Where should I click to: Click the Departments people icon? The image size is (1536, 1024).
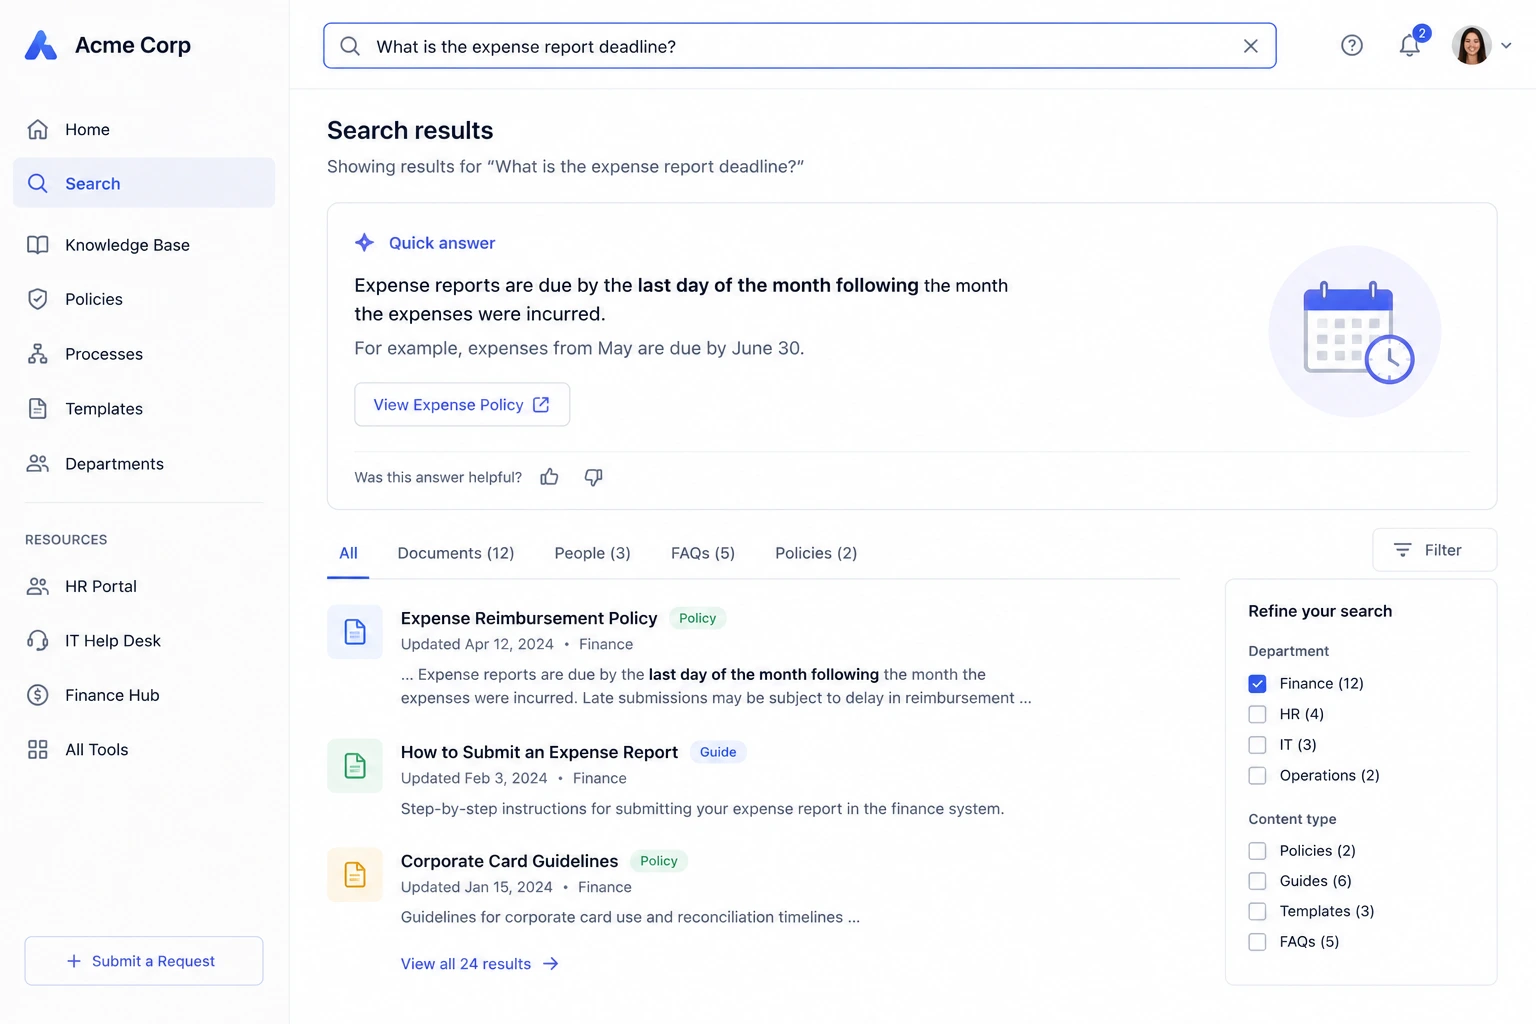pyautogui.click(x=38, y=463)
